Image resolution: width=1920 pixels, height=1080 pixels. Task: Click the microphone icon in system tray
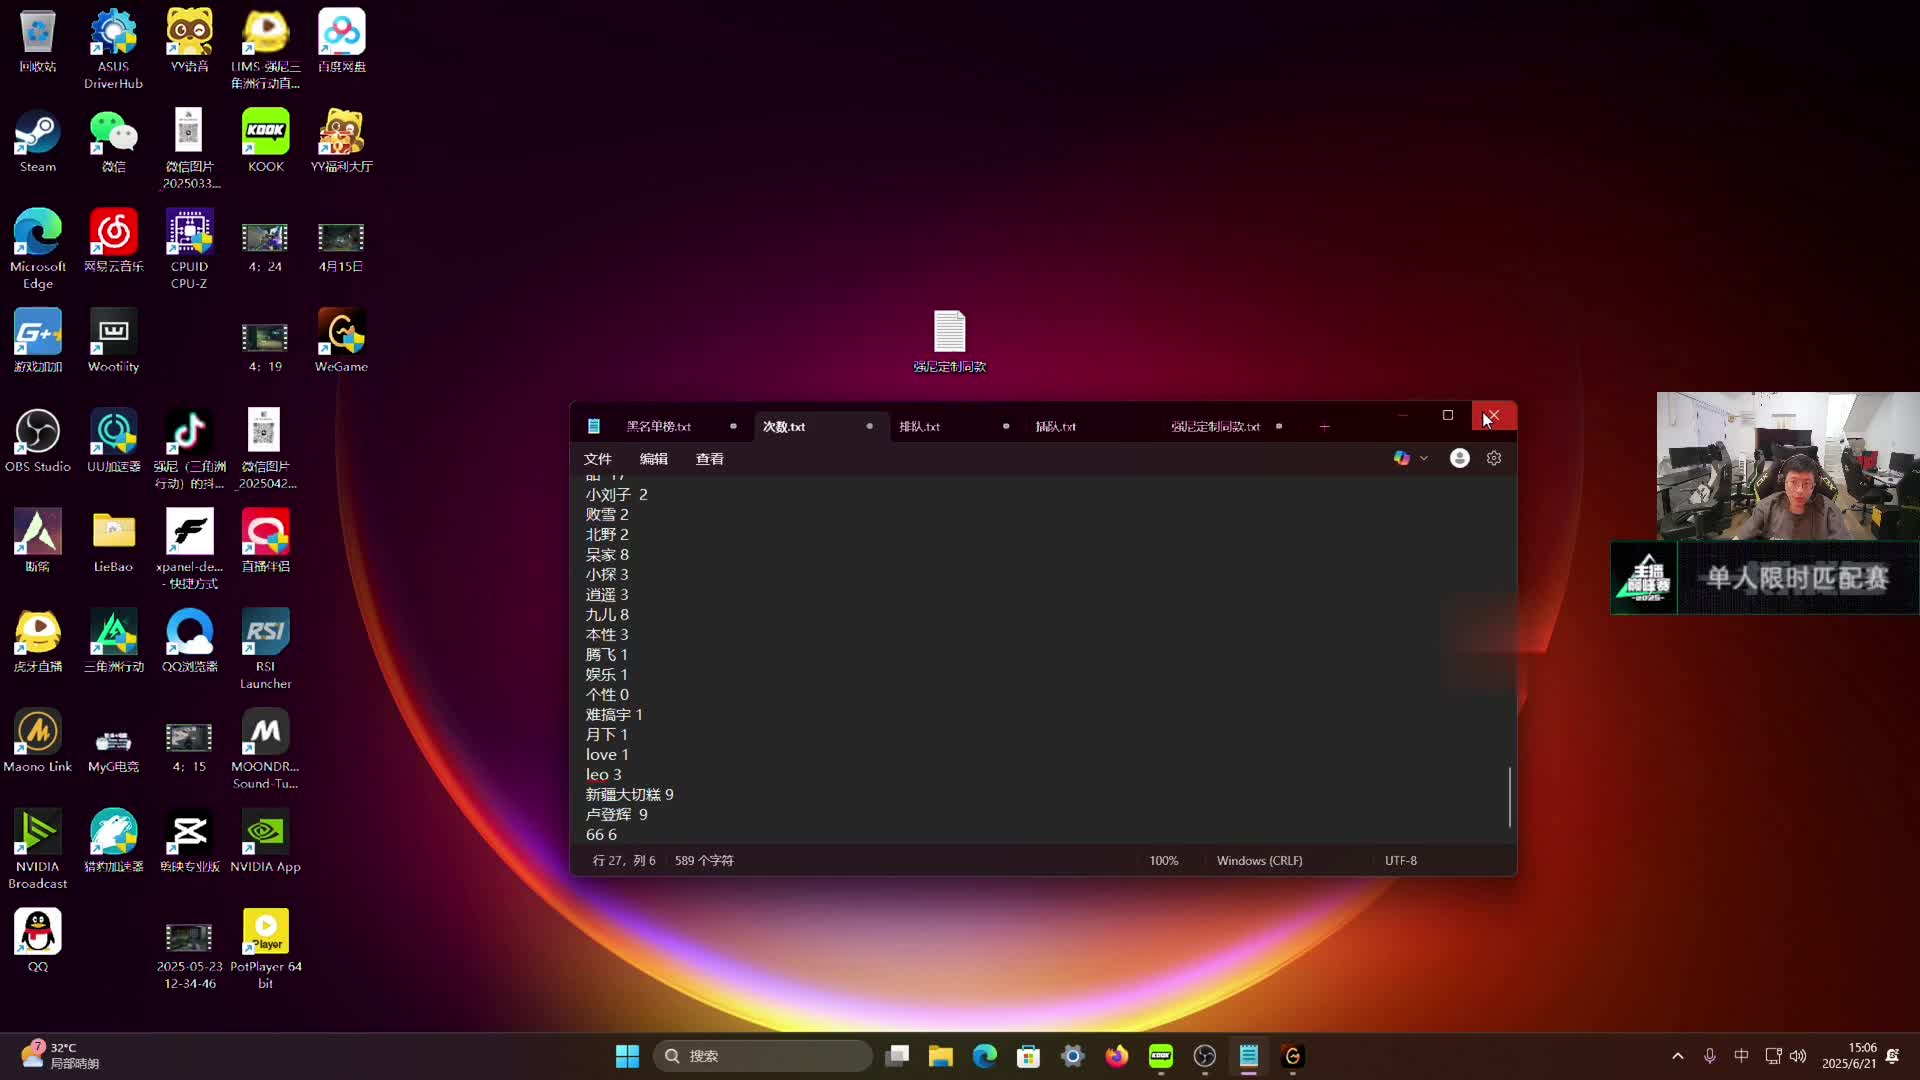coord(1710,1056)
